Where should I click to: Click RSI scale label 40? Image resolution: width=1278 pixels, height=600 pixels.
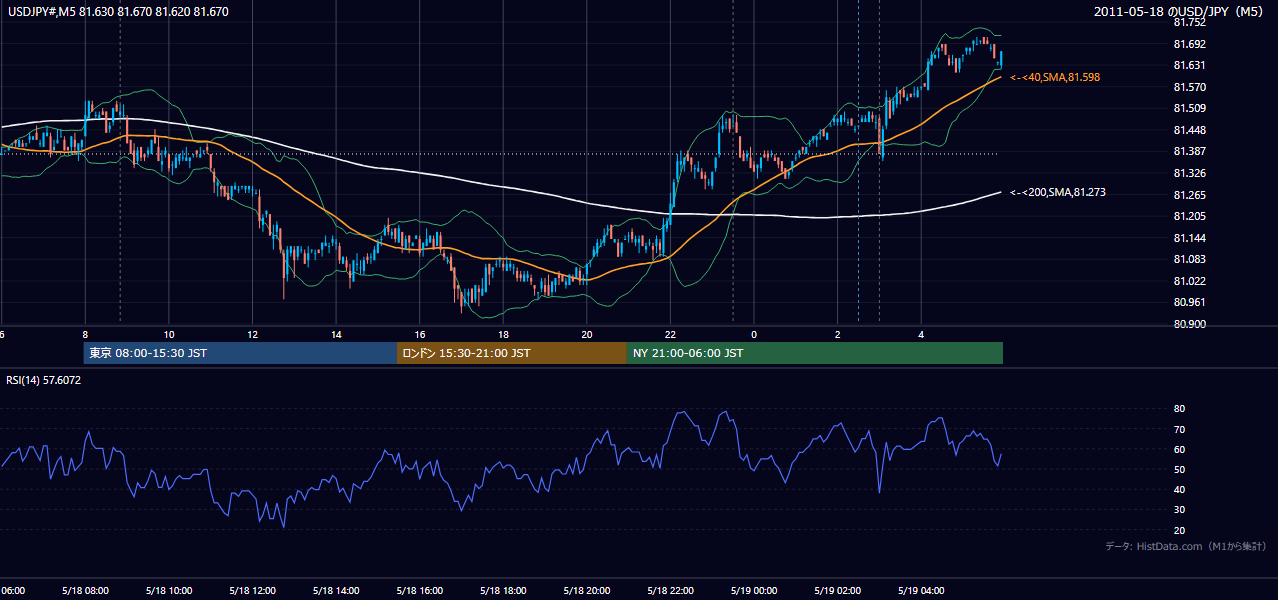coord(1179,489)
